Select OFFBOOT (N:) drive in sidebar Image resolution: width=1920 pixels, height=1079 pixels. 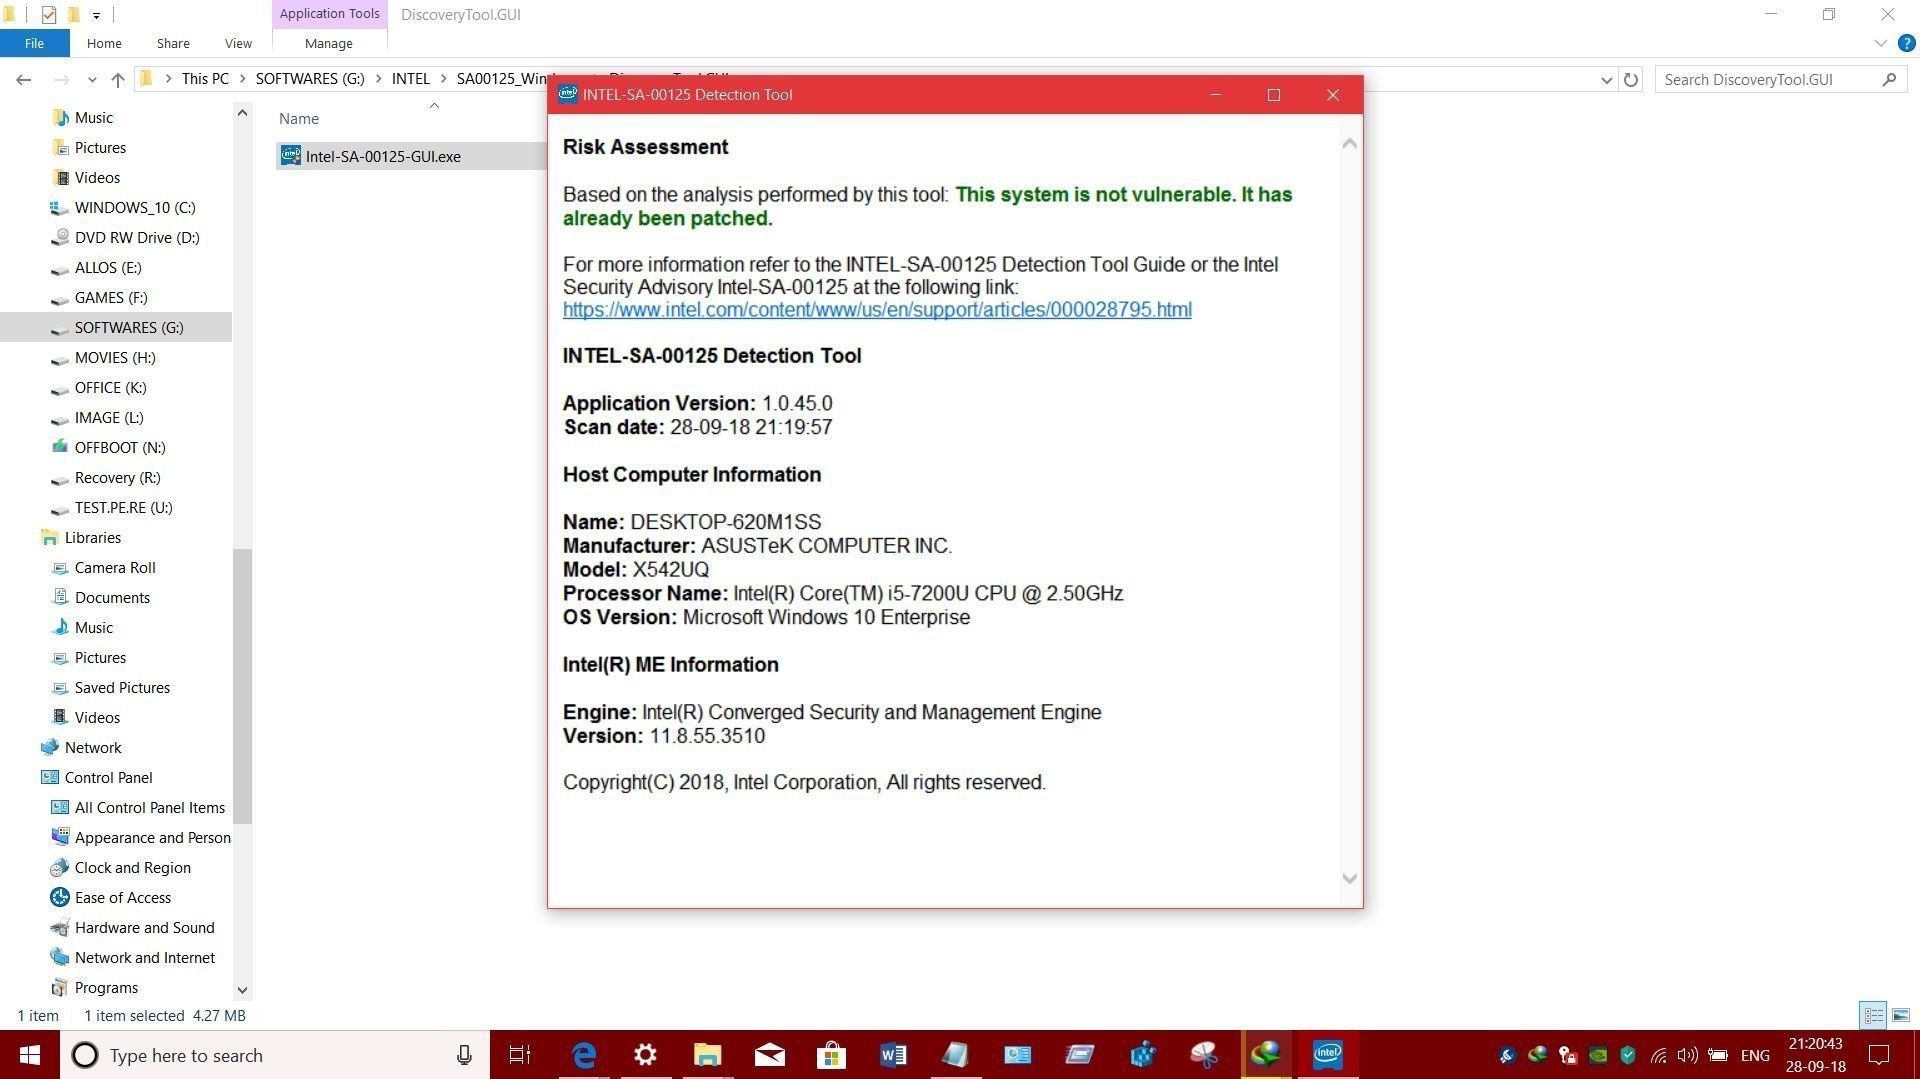[120, 447]
